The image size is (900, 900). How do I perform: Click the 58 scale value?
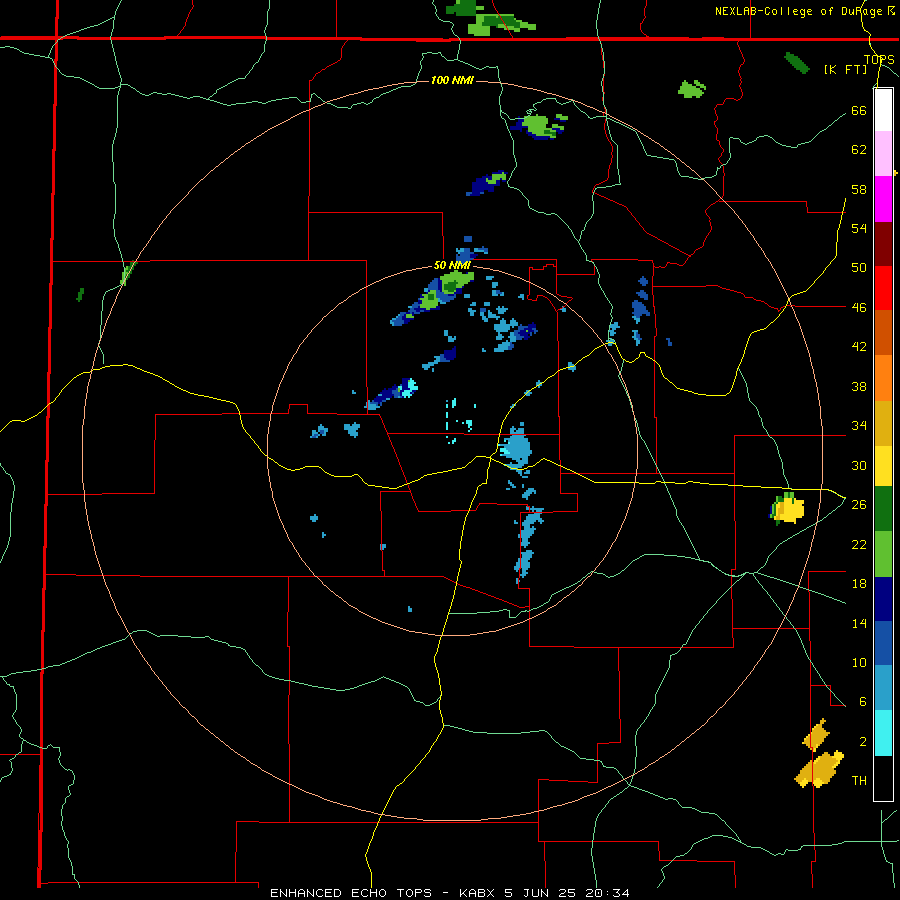tap(859, 189)
